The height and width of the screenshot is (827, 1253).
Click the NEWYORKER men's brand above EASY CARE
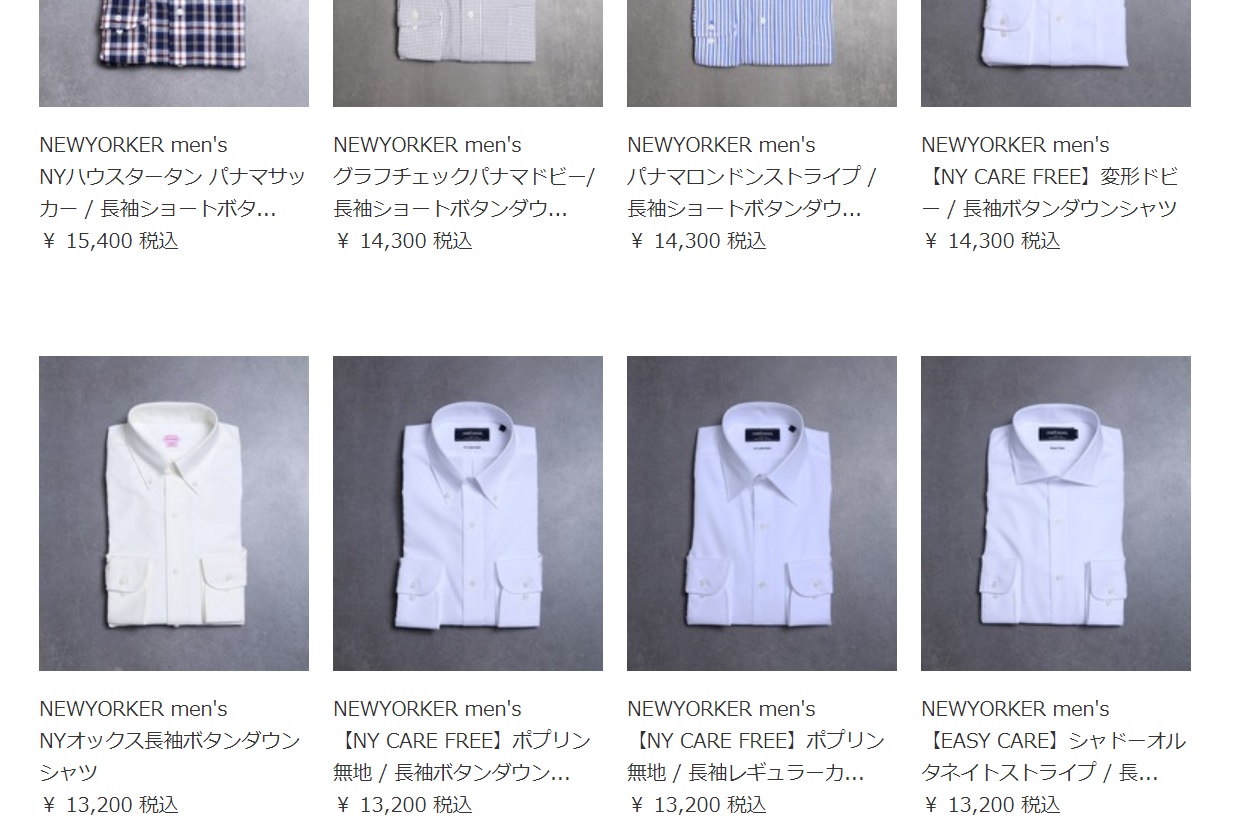(x=1015, y=709)
